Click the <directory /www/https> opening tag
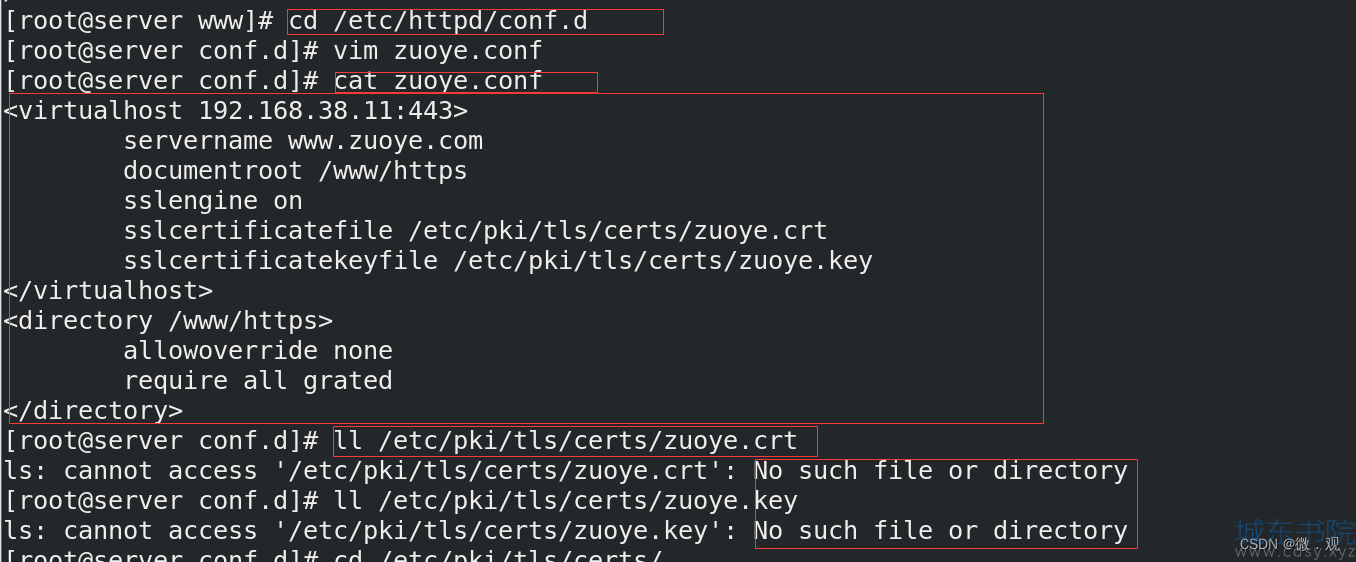 (168, 321)
